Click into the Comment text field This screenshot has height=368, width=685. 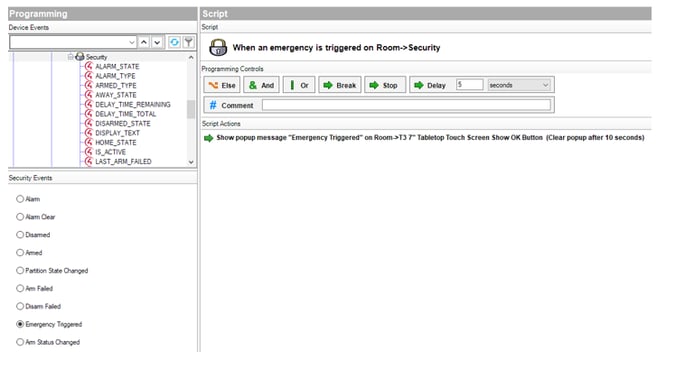(406, 105)
